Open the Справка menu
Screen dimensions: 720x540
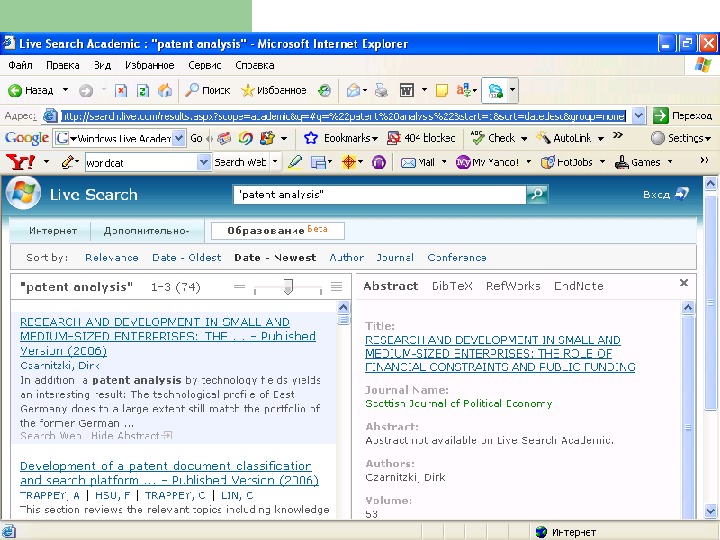(x=255, y=65)
